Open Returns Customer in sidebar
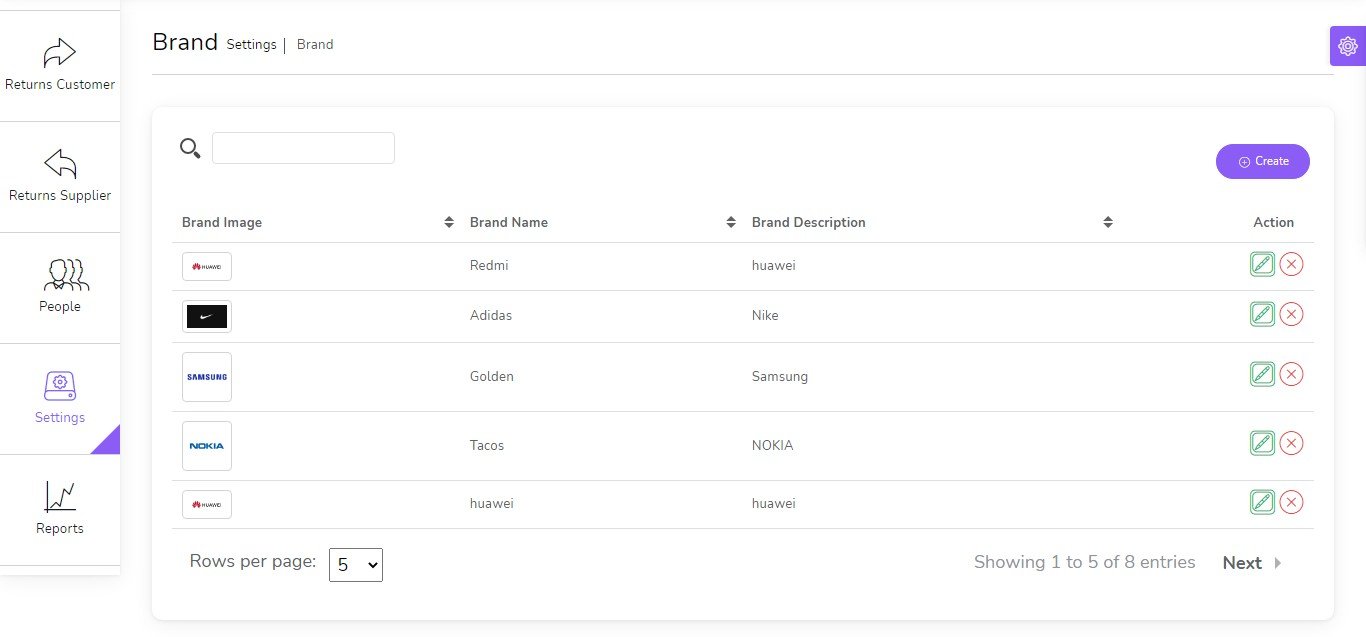 [60, 66]
